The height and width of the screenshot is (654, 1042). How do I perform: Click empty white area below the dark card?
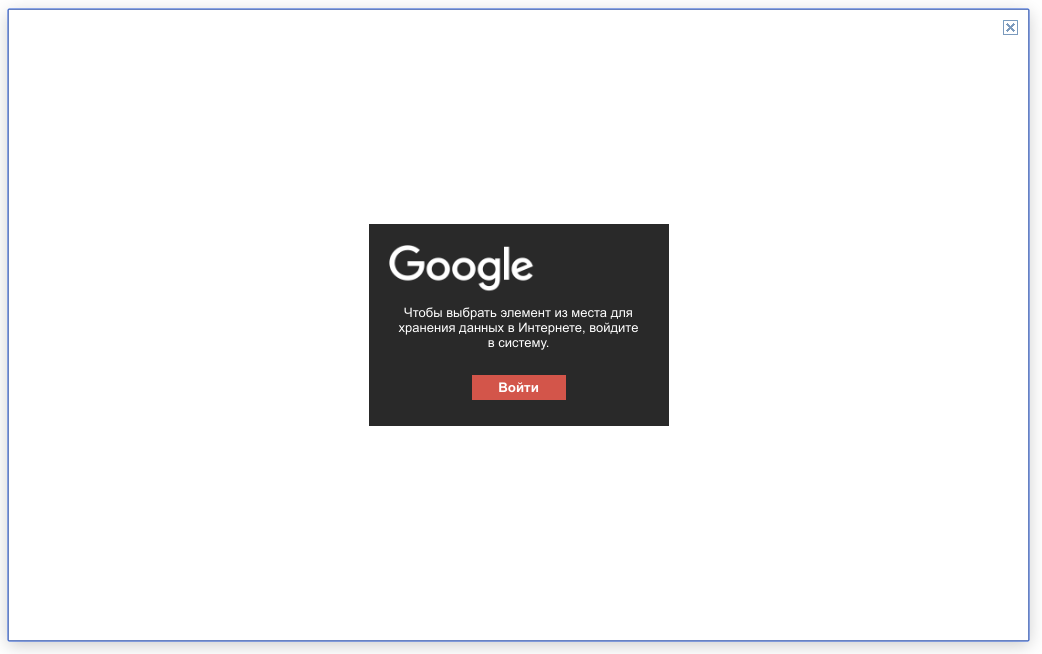(x=518, y=532)
